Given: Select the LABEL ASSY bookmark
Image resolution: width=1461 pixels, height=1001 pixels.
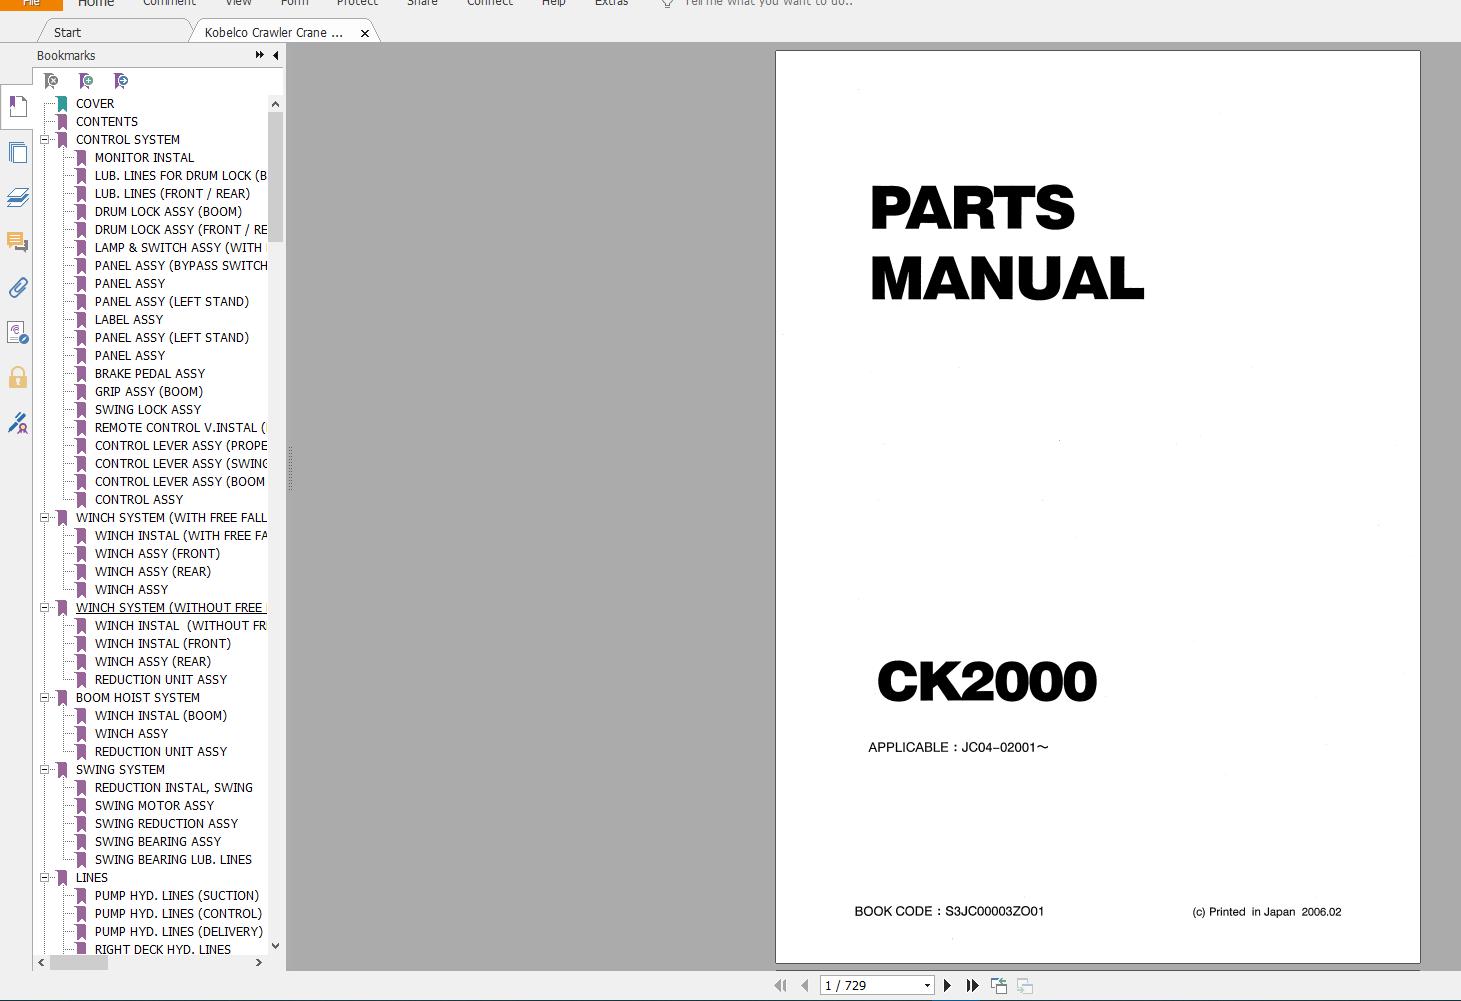Looking at the screenshot, I should (x=129, y=320).
